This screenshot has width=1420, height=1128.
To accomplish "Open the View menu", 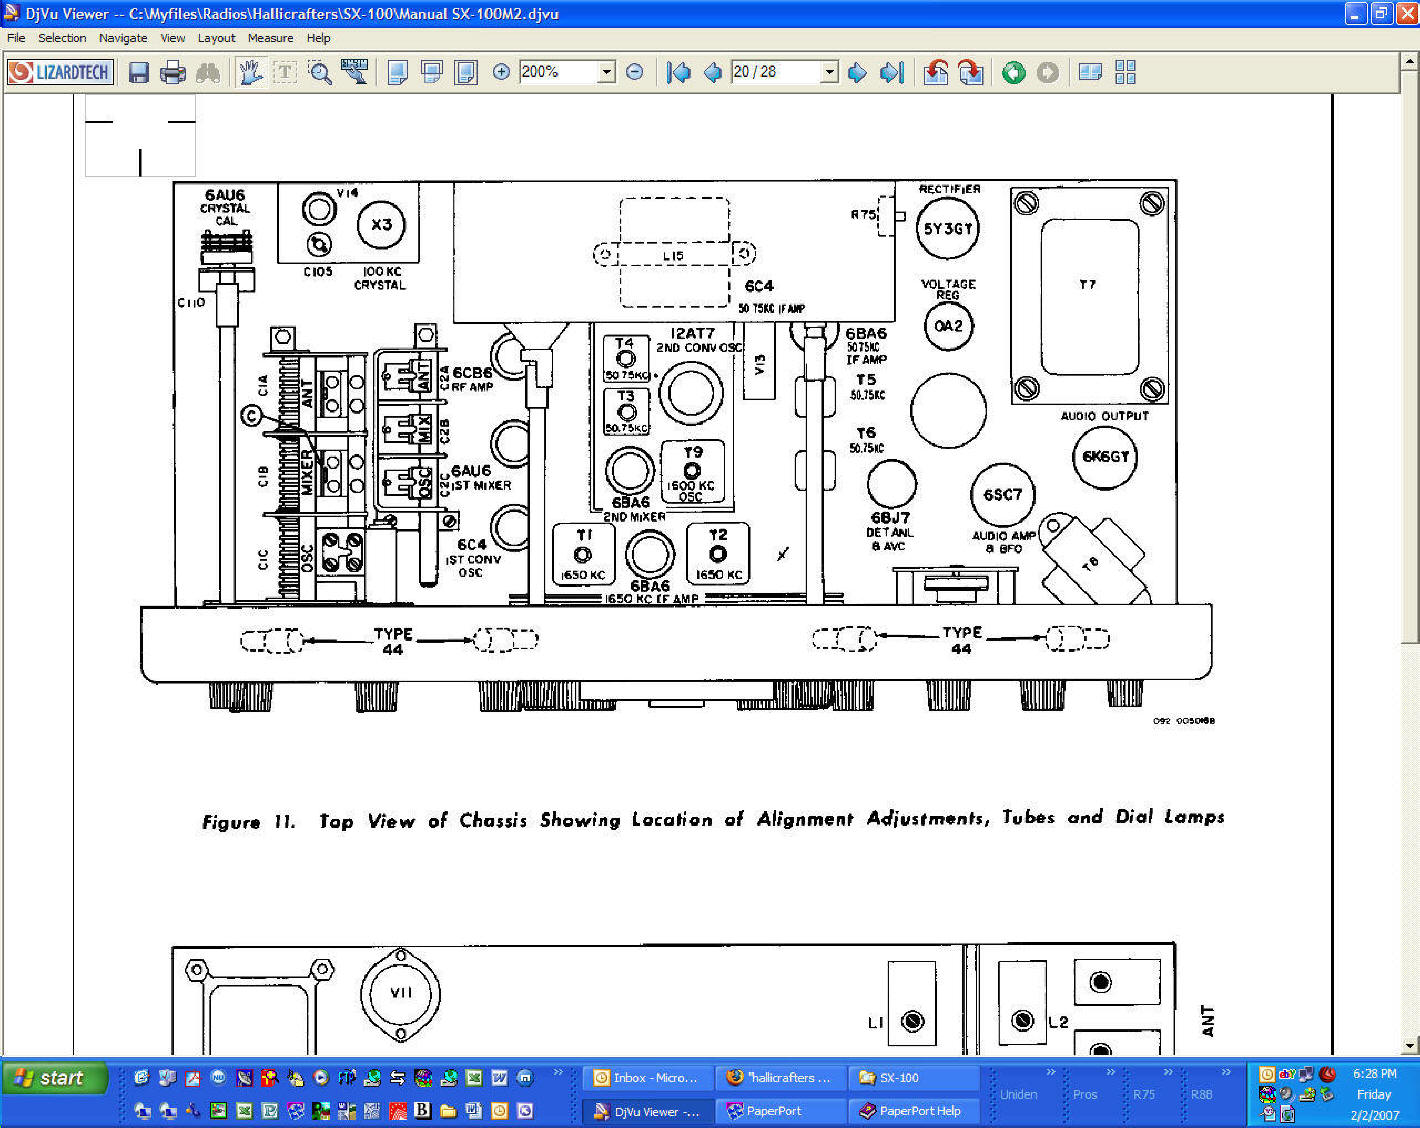I will (173, 38).
